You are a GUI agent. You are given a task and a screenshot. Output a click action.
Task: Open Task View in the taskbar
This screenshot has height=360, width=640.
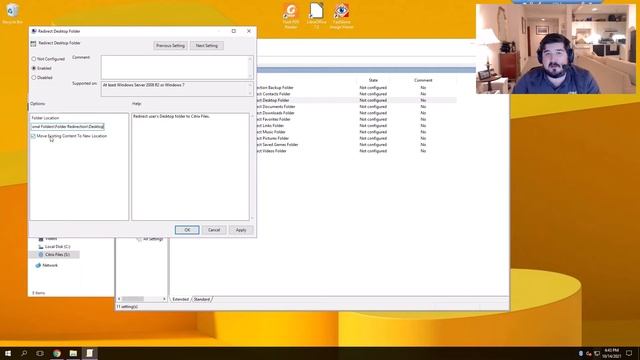click(40, 353)
